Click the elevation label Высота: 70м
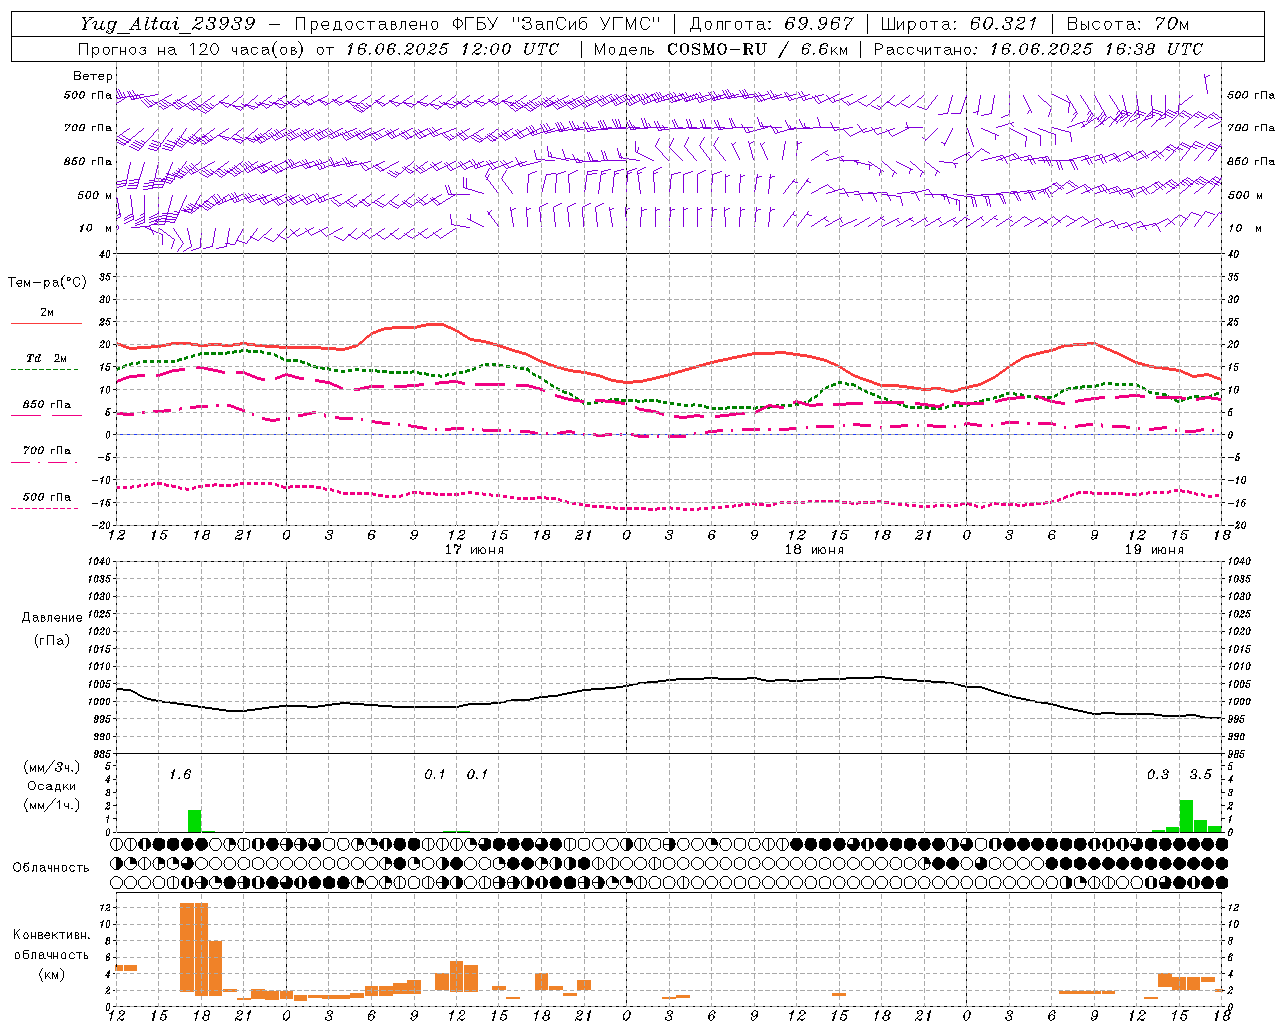 (x=1128, y=24)
